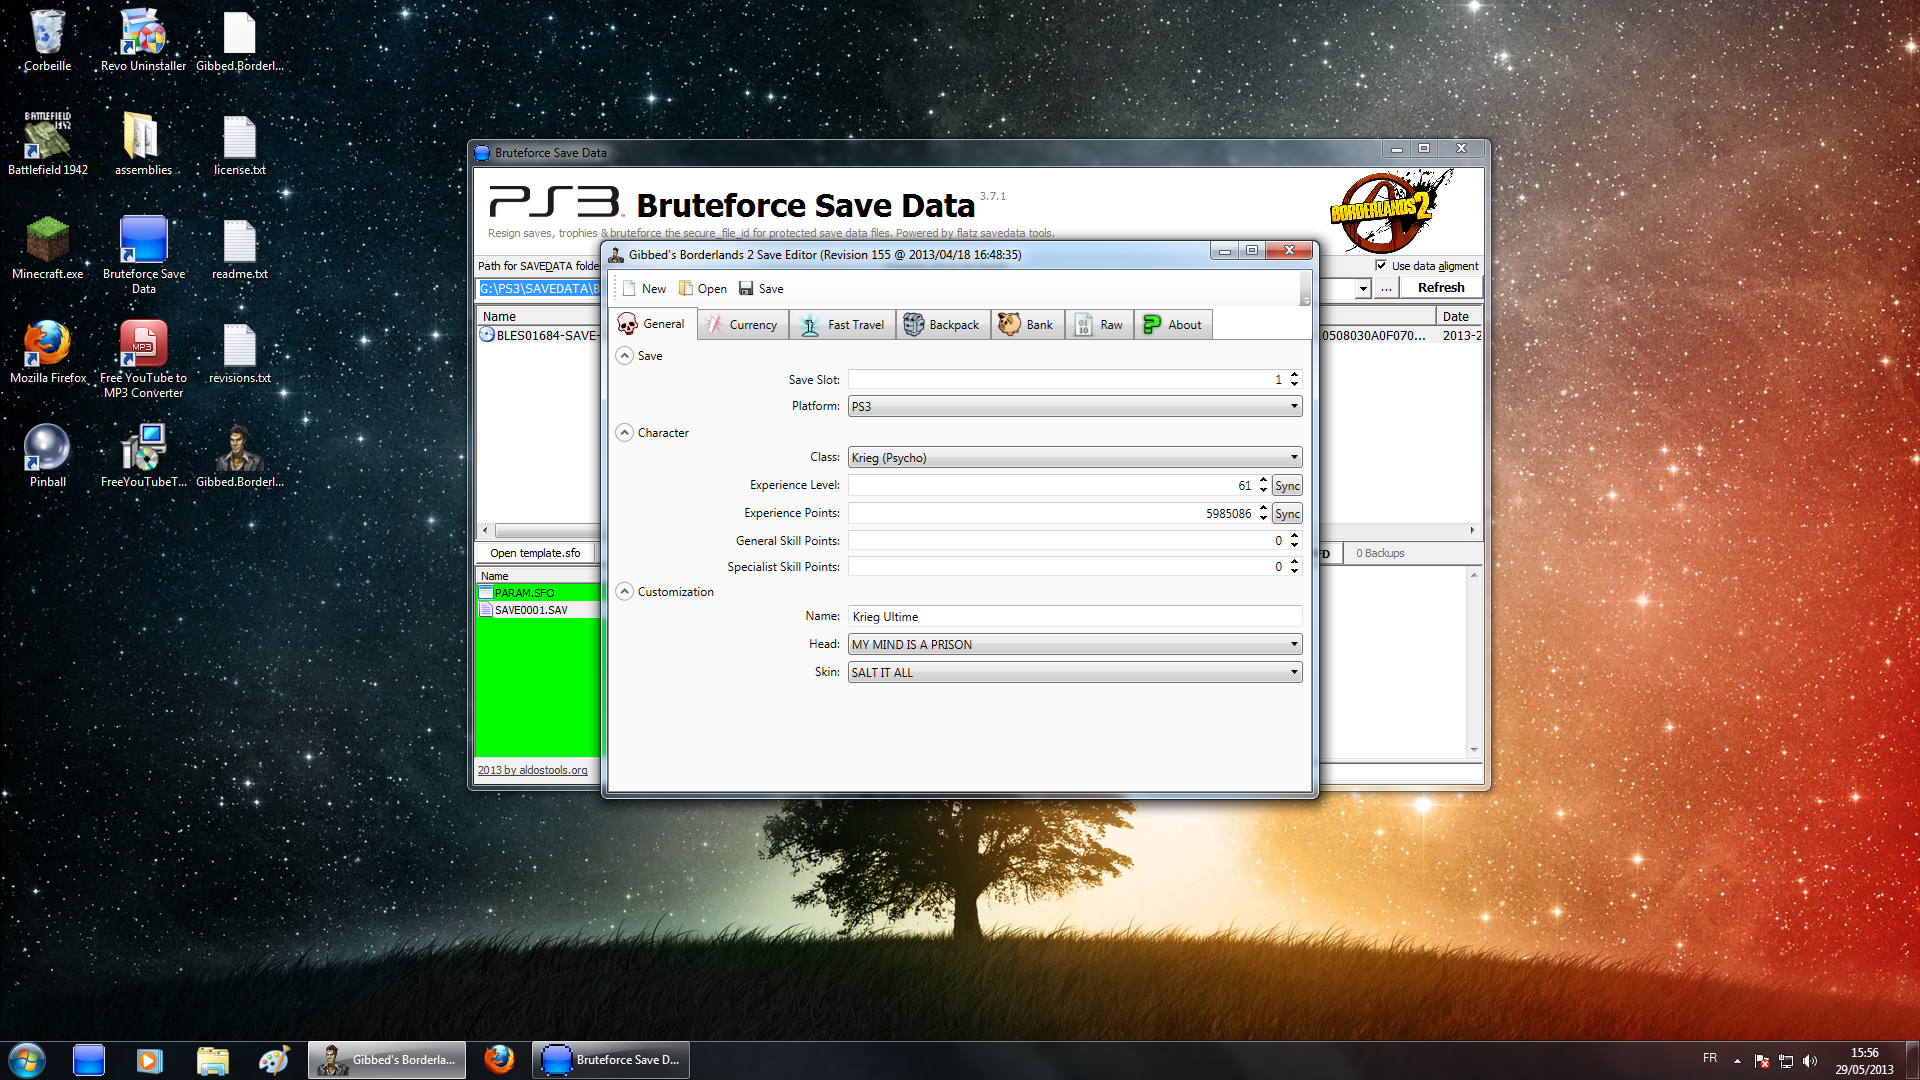
Task: Open readme.txt on desktop
Action: 240,248
